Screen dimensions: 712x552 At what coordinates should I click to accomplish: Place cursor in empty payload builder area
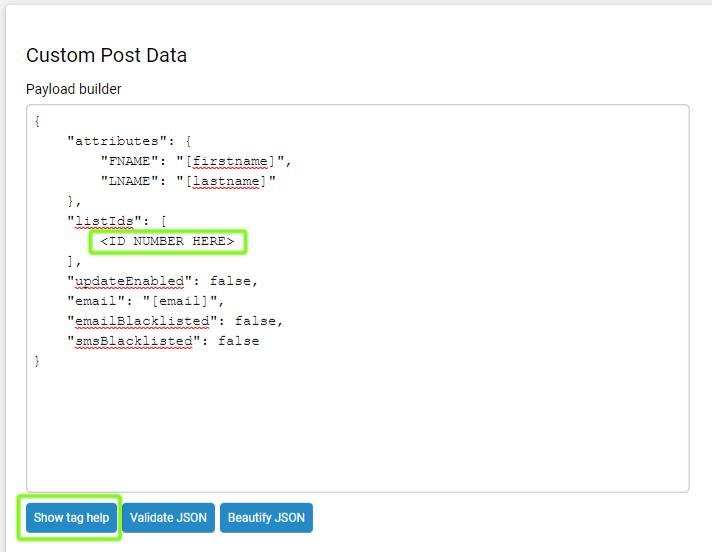point(358,427)
